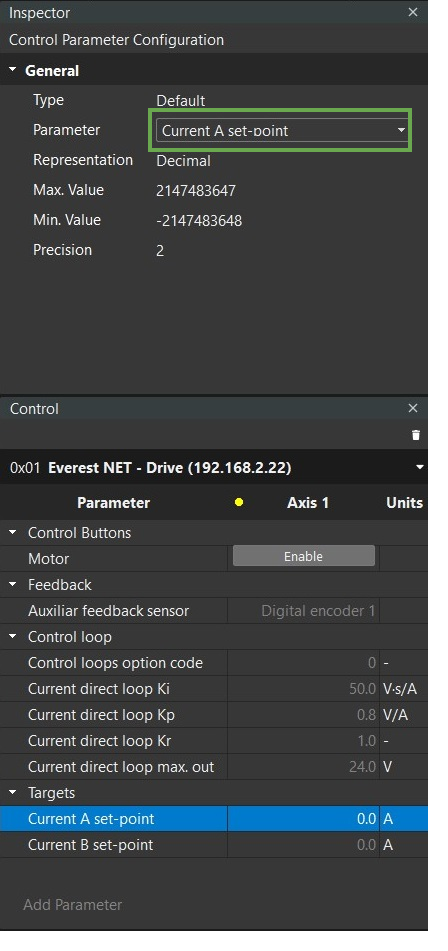Close the Inspector panel
Viewport: 448px width, 951px height.
[x=413, y=12]
